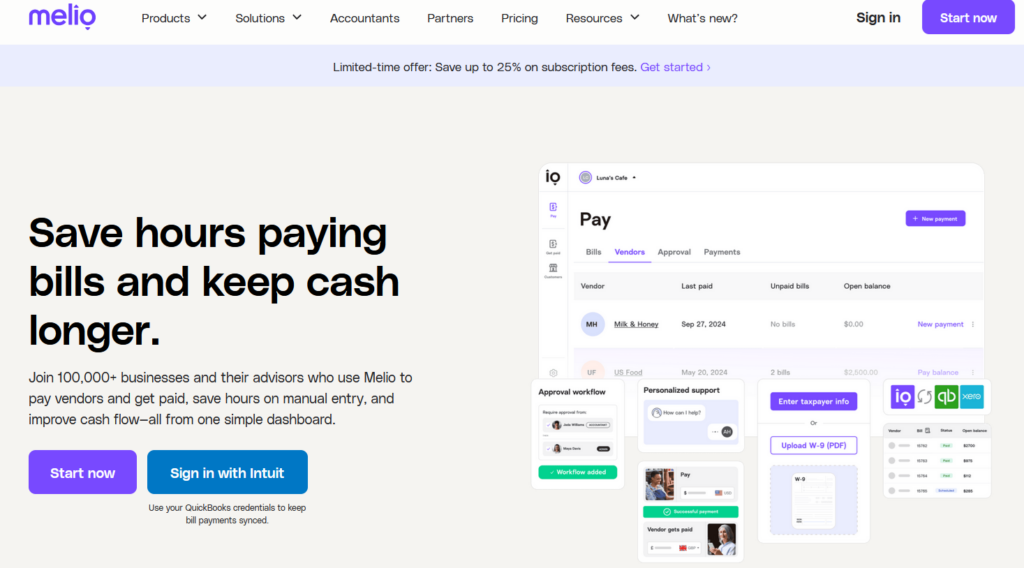Click Start now in the header

(x=968, y=18)
